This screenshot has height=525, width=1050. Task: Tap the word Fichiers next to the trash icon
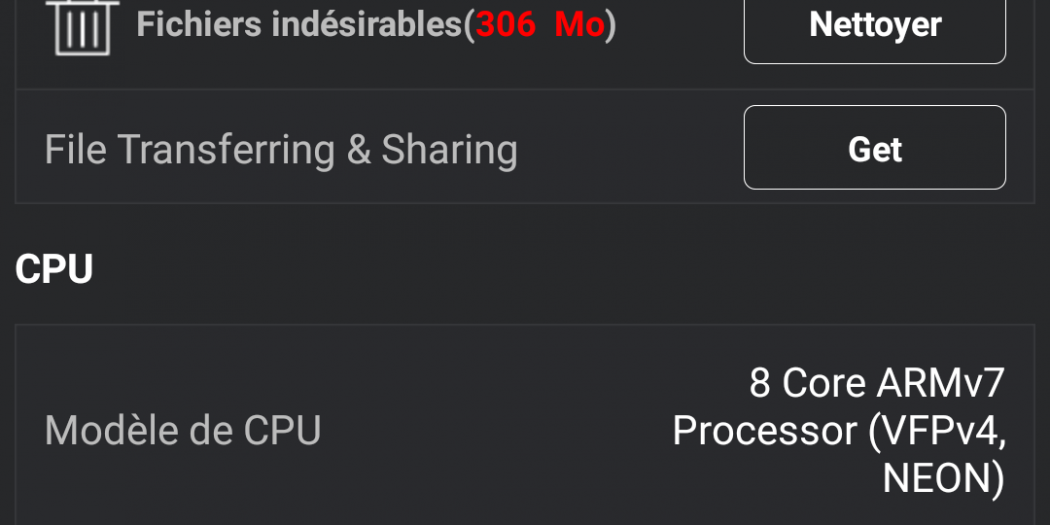pos(199,24)
